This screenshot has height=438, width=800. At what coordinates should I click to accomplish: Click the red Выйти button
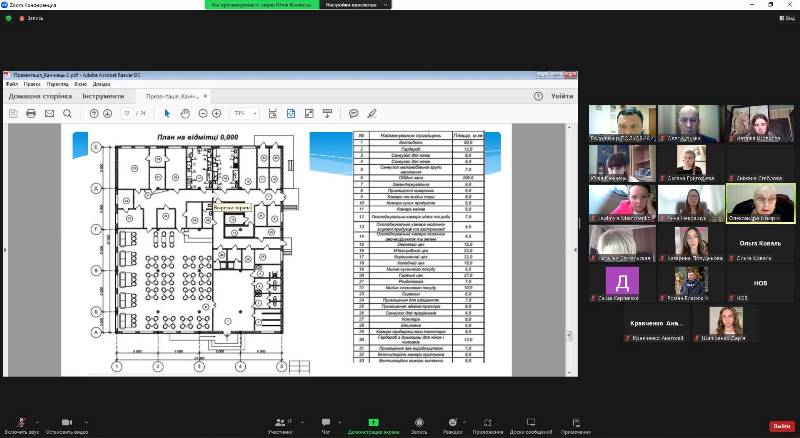coord(780,425)
